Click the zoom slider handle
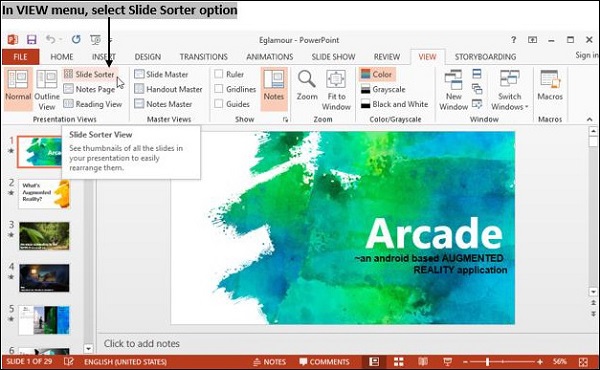 pyautogui.click(x=487, y=362)
